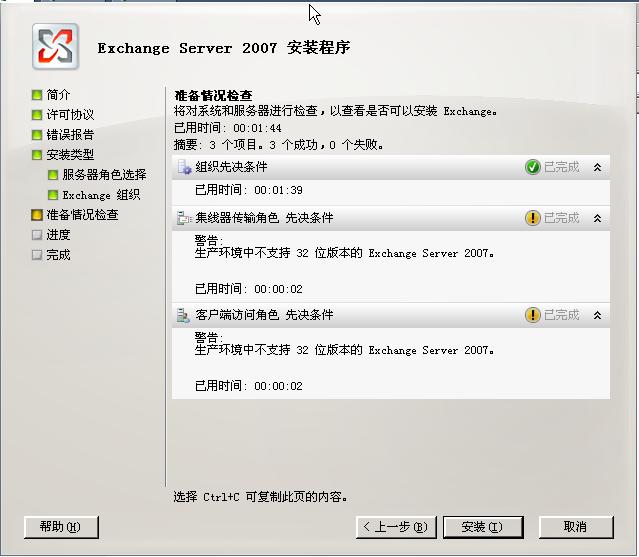Screen dimensions: 639x557
Task: Click the 集线器传输角色 先决条件 header title
Action: (x=264, y=218)
